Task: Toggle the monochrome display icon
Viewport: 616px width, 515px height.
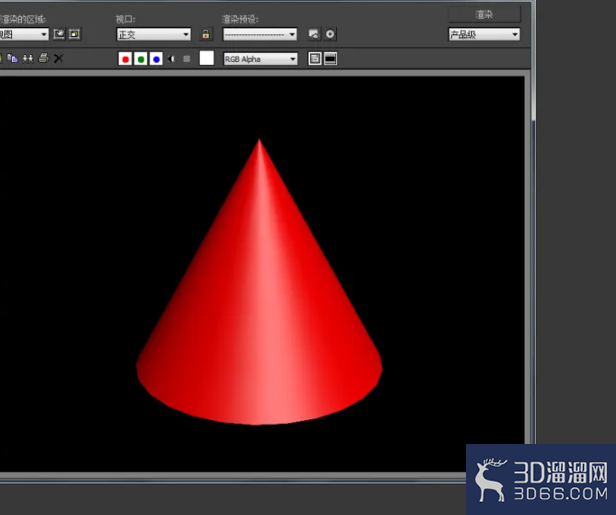Action: coord(187,59)
